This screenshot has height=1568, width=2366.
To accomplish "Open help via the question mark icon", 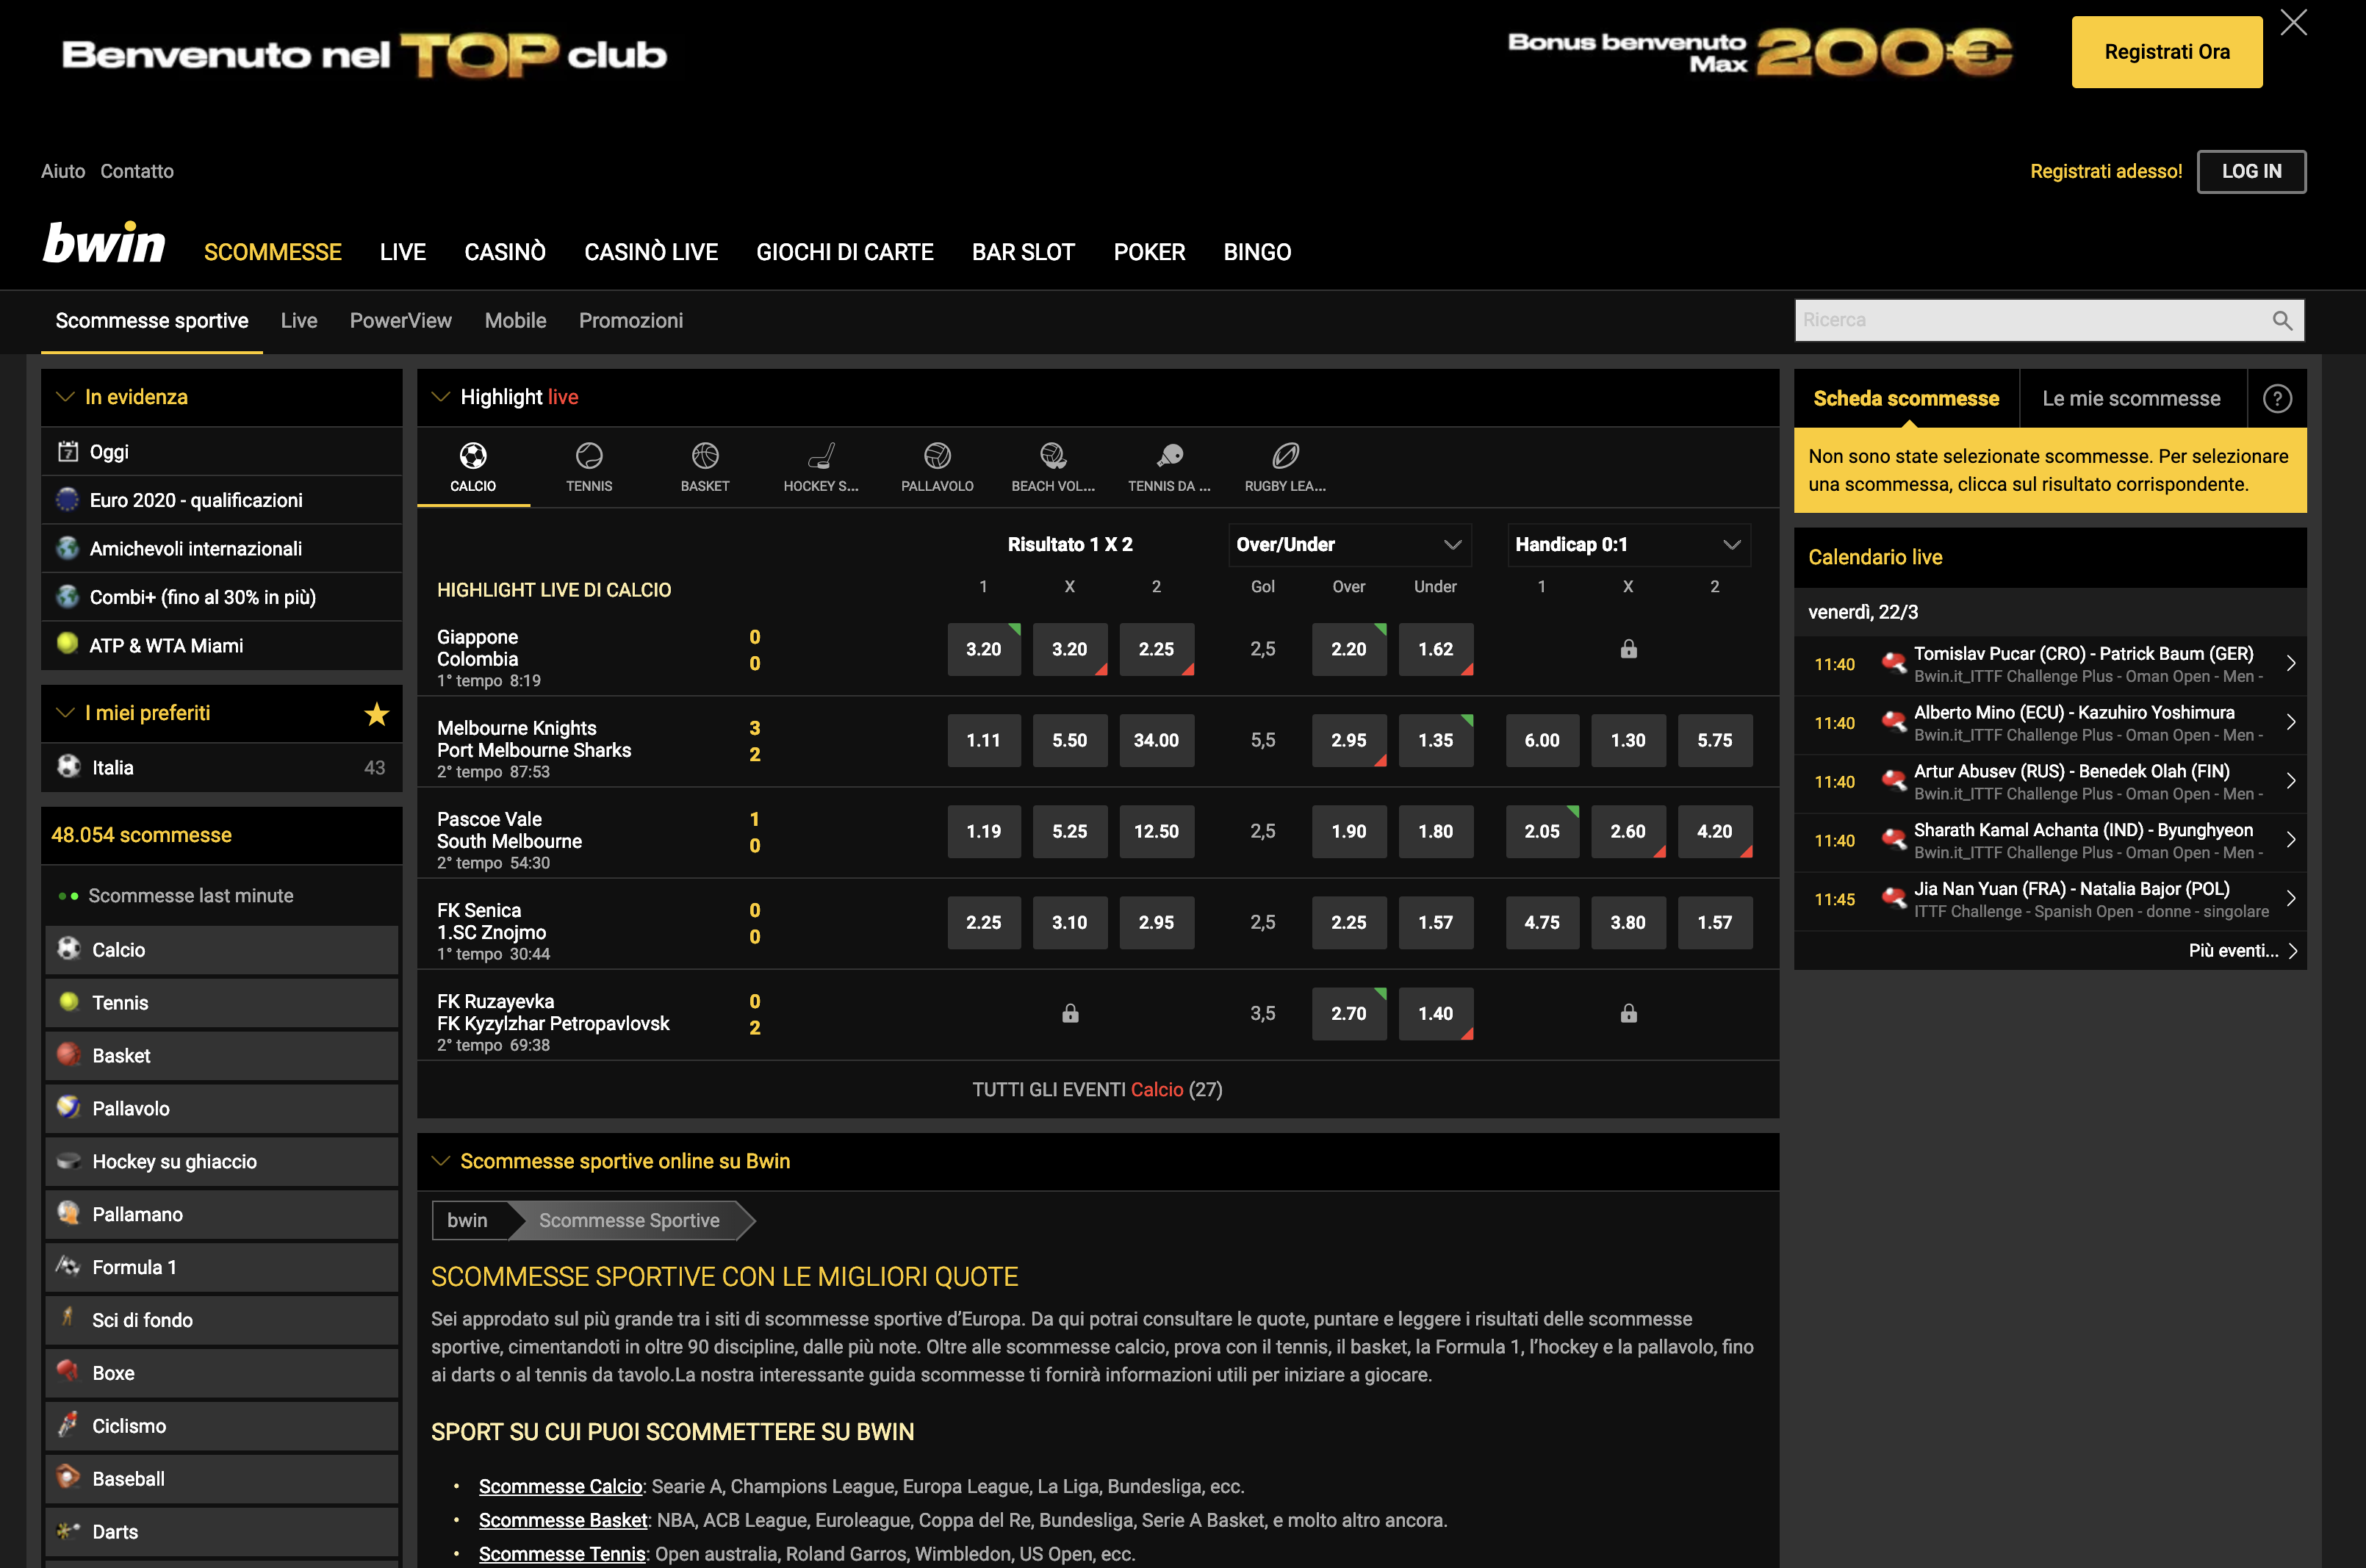I will pyautogui.click(x=2278, y=398).
